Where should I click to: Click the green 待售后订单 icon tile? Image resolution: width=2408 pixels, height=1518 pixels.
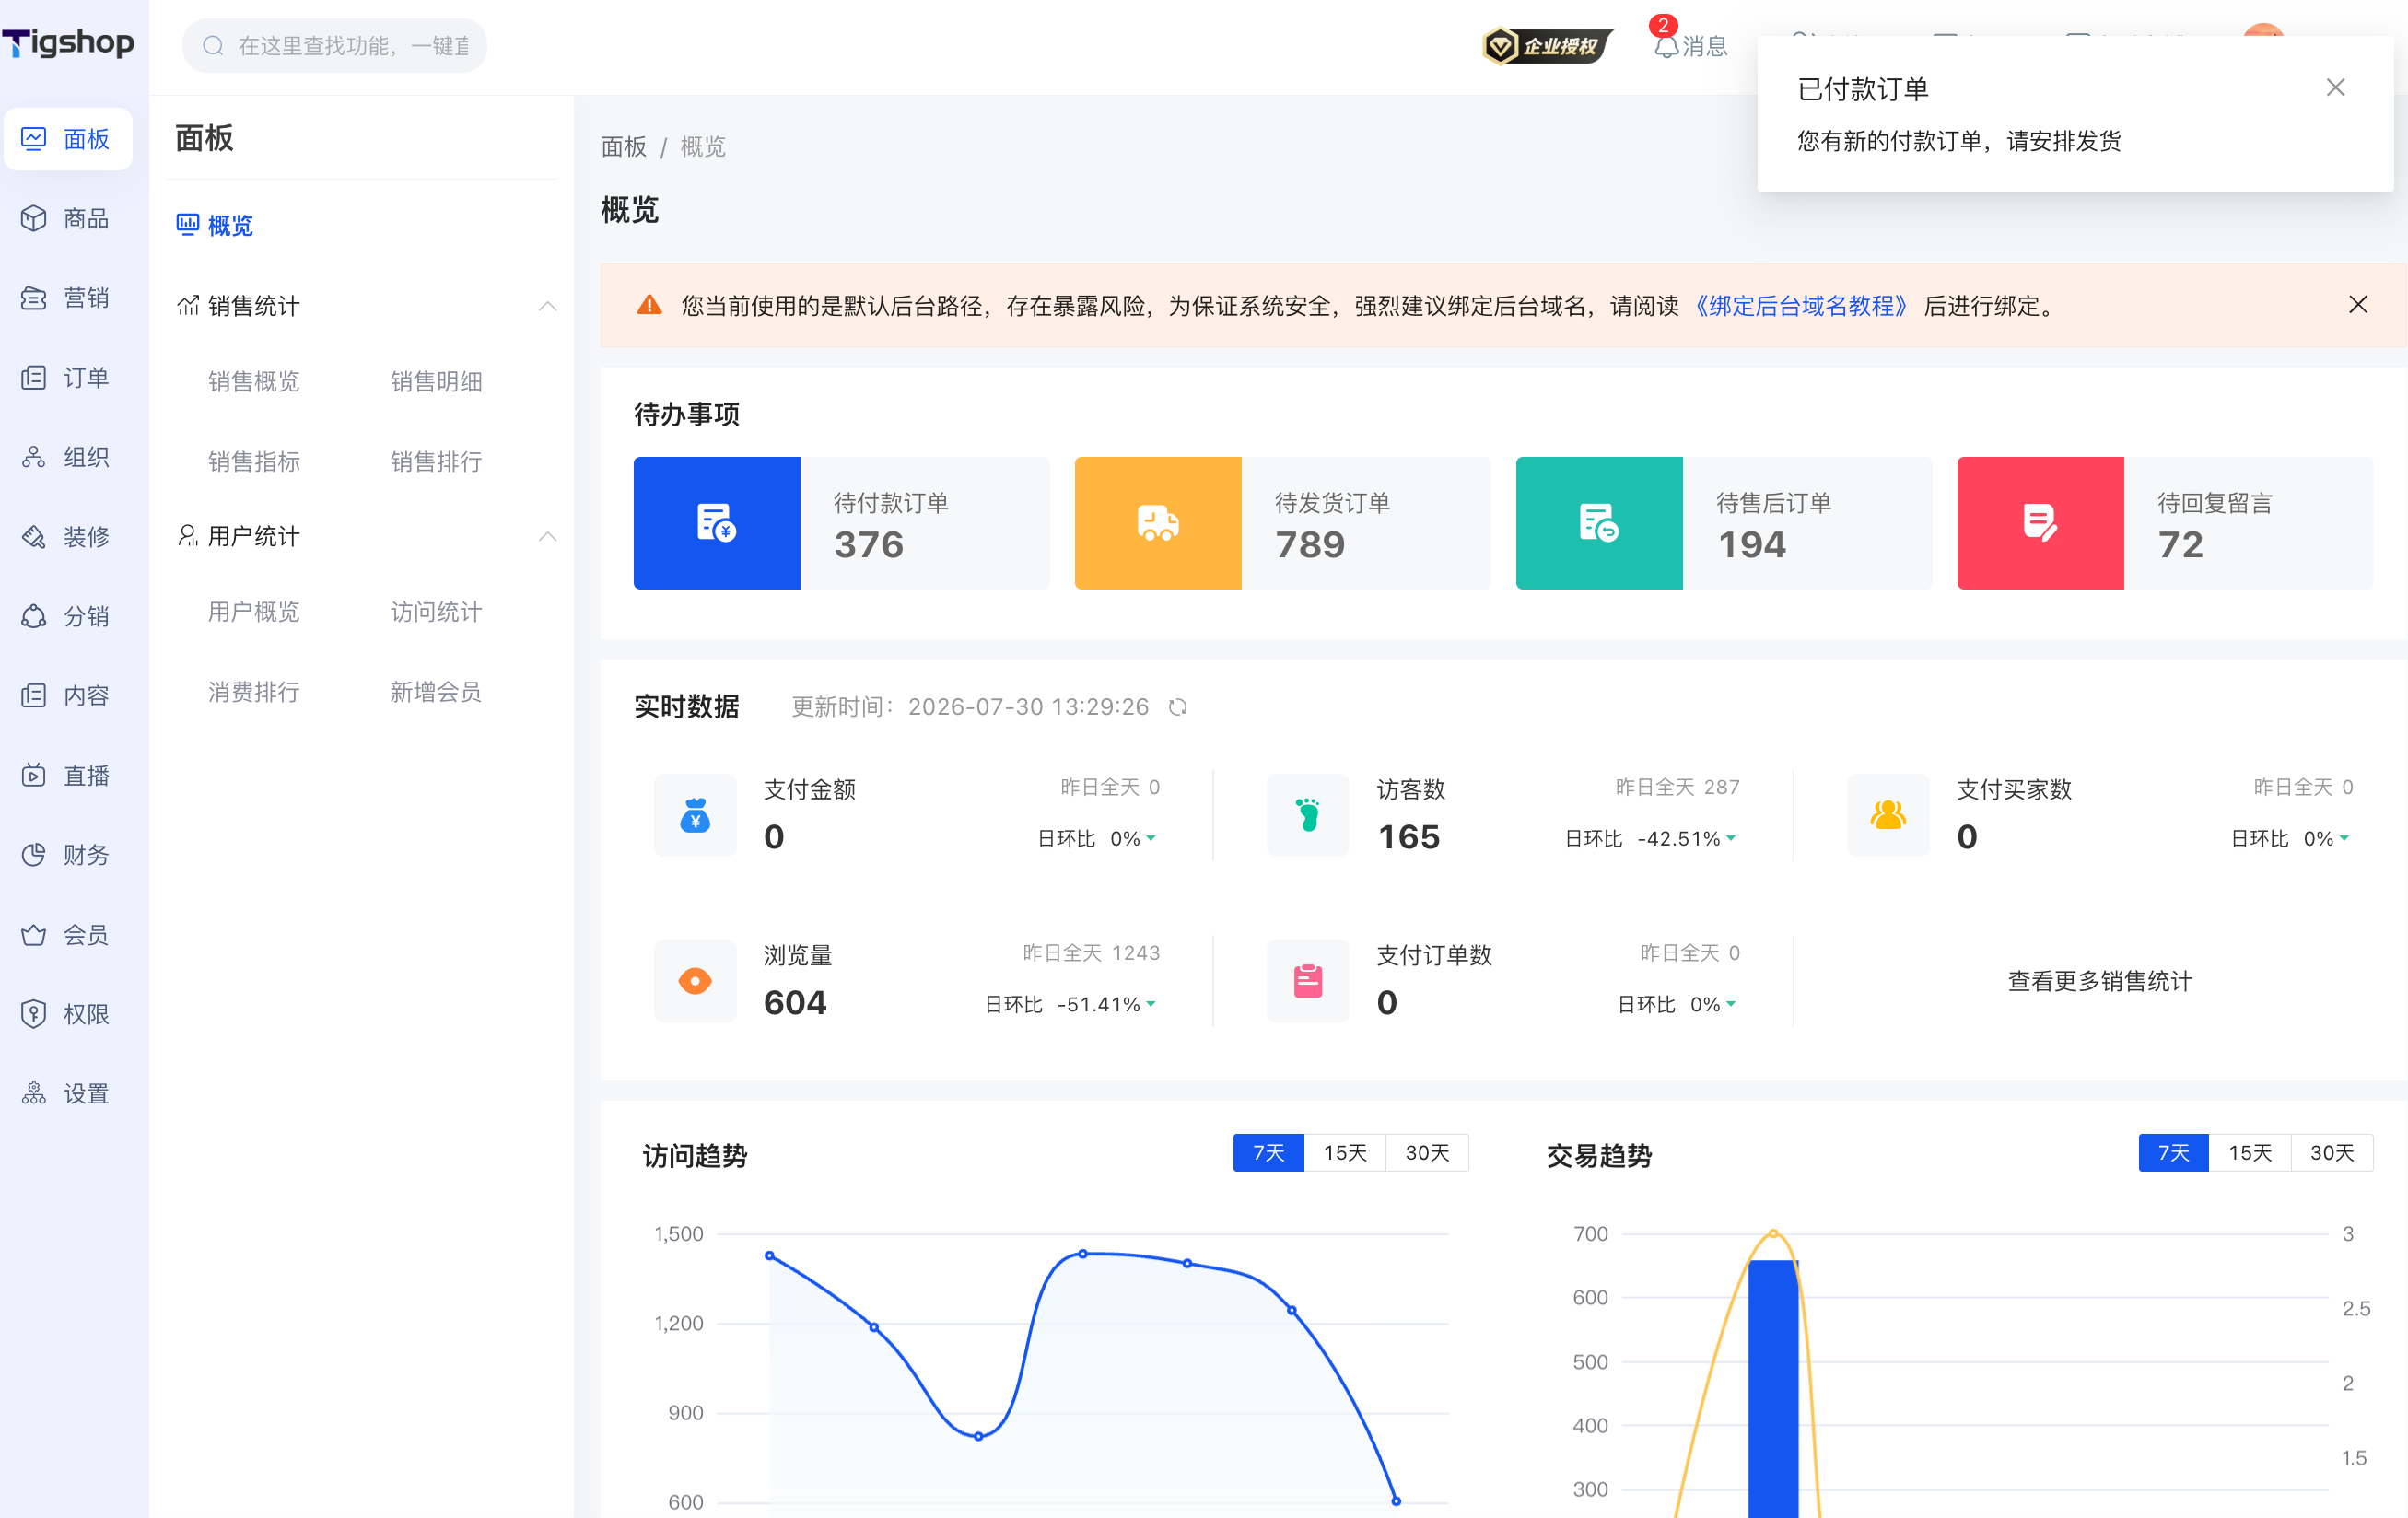1599,523
